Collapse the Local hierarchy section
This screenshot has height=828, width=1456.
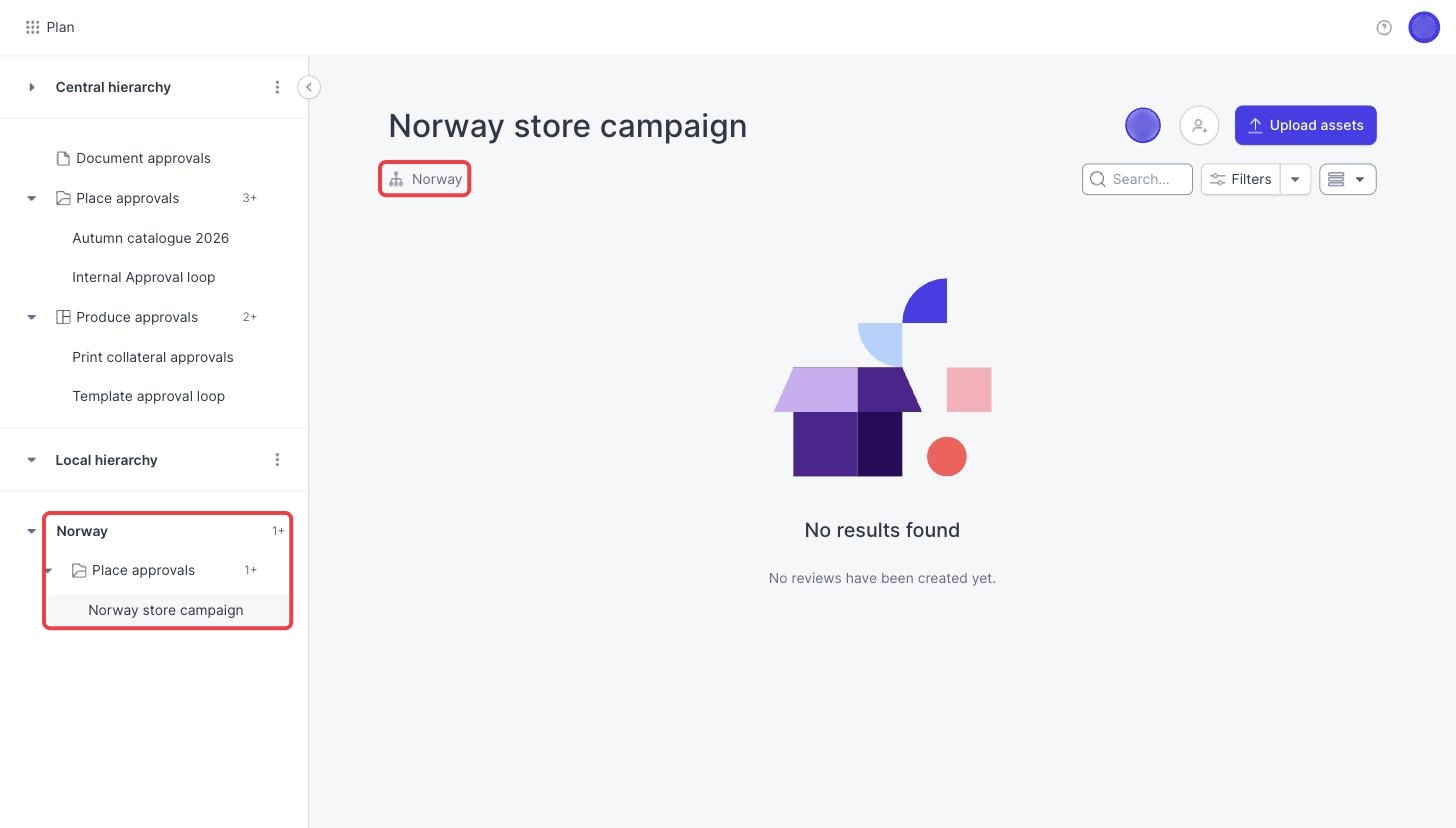coord(32,460)
